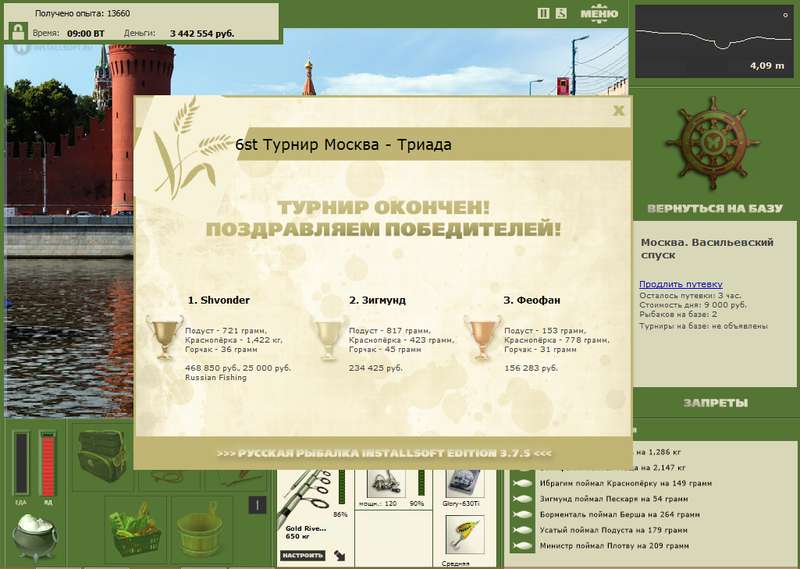Click ВЕРНУТЬСЯ НА БАЗУ button
Viewport: 800px width, 569px height.
click(x=715, y=208)
